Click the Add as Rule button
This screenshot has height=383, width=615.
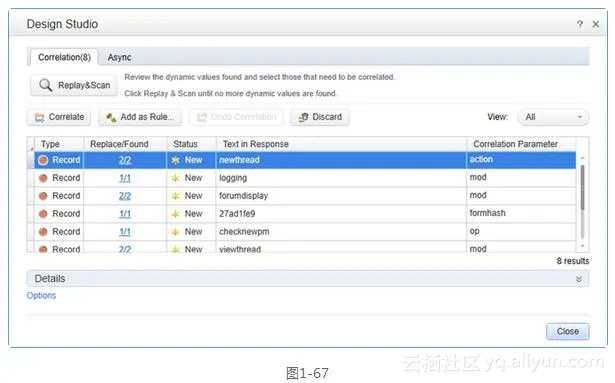140,117
